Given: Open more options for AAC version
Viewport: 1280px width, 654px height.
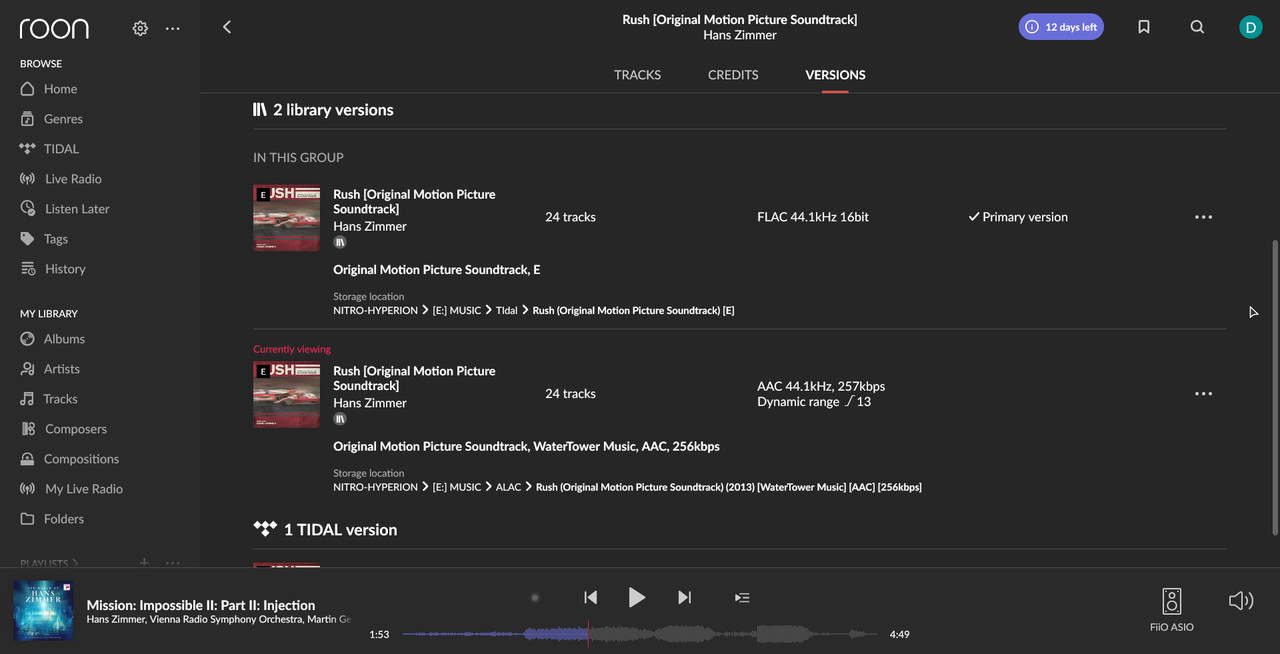Looking at the screenshot, I should [1203, 394].
